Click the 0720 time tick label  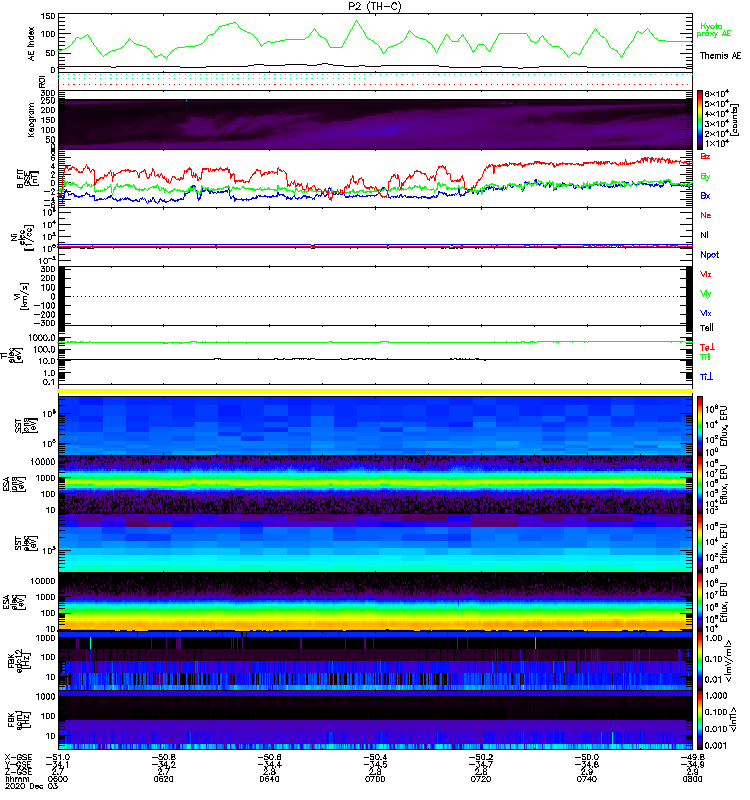[481, 779]
